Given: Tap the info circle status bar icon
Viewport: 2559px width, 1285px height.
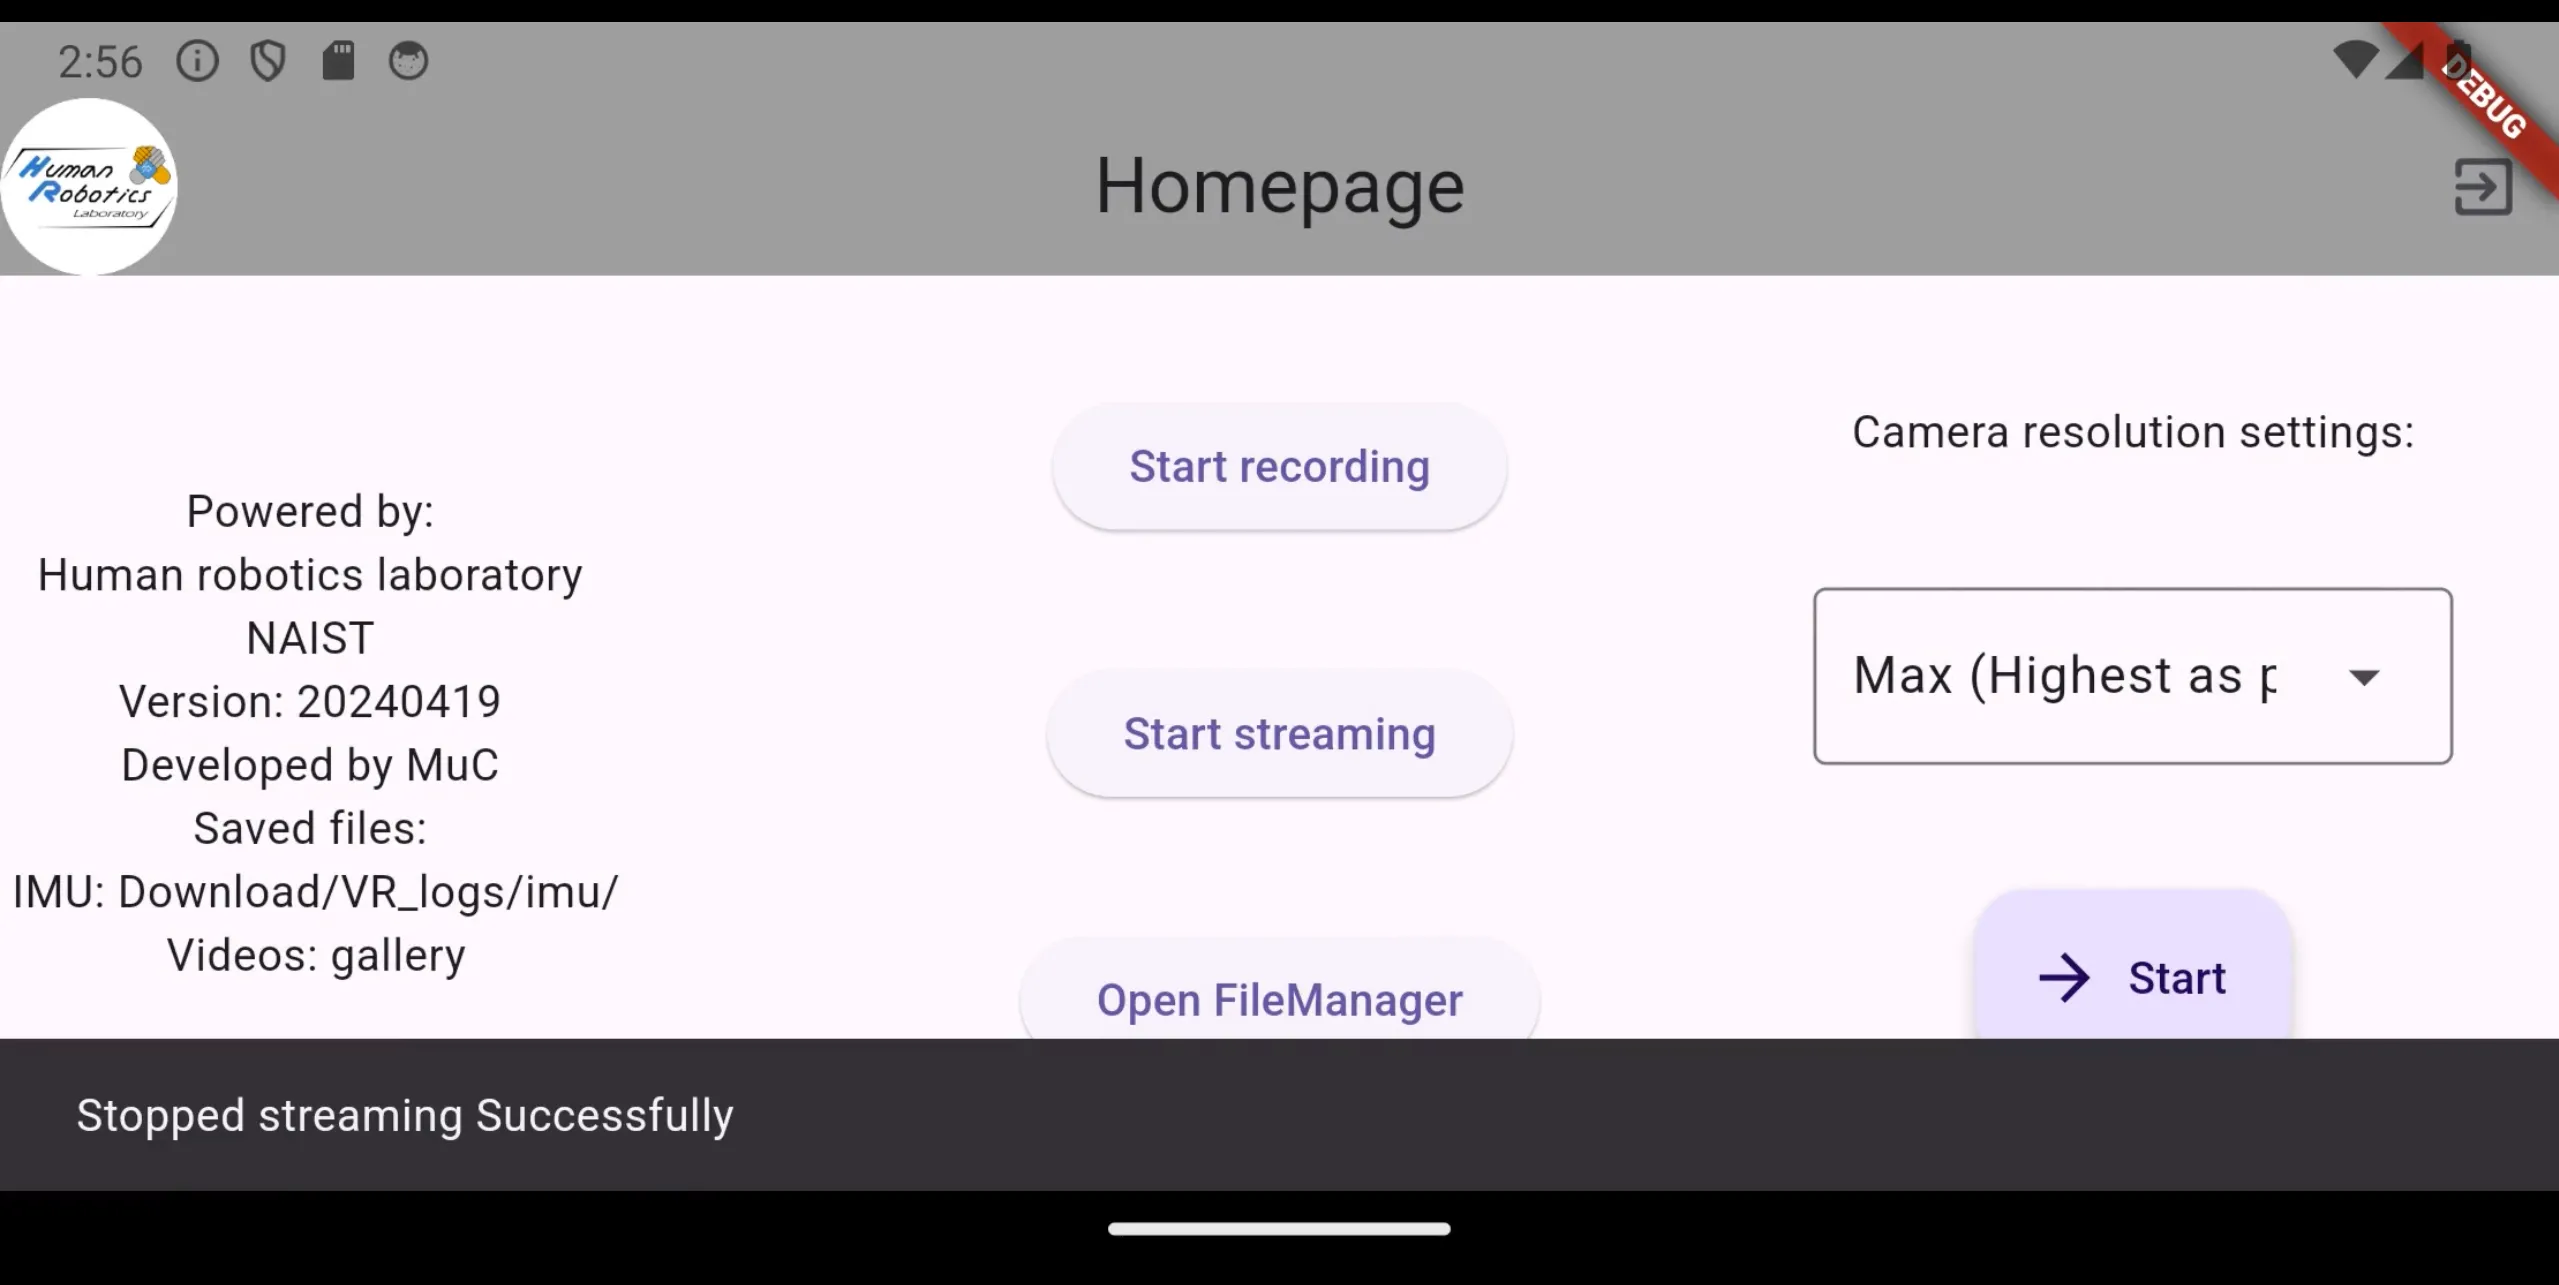Looking at the screenshot, I should 197,61.
